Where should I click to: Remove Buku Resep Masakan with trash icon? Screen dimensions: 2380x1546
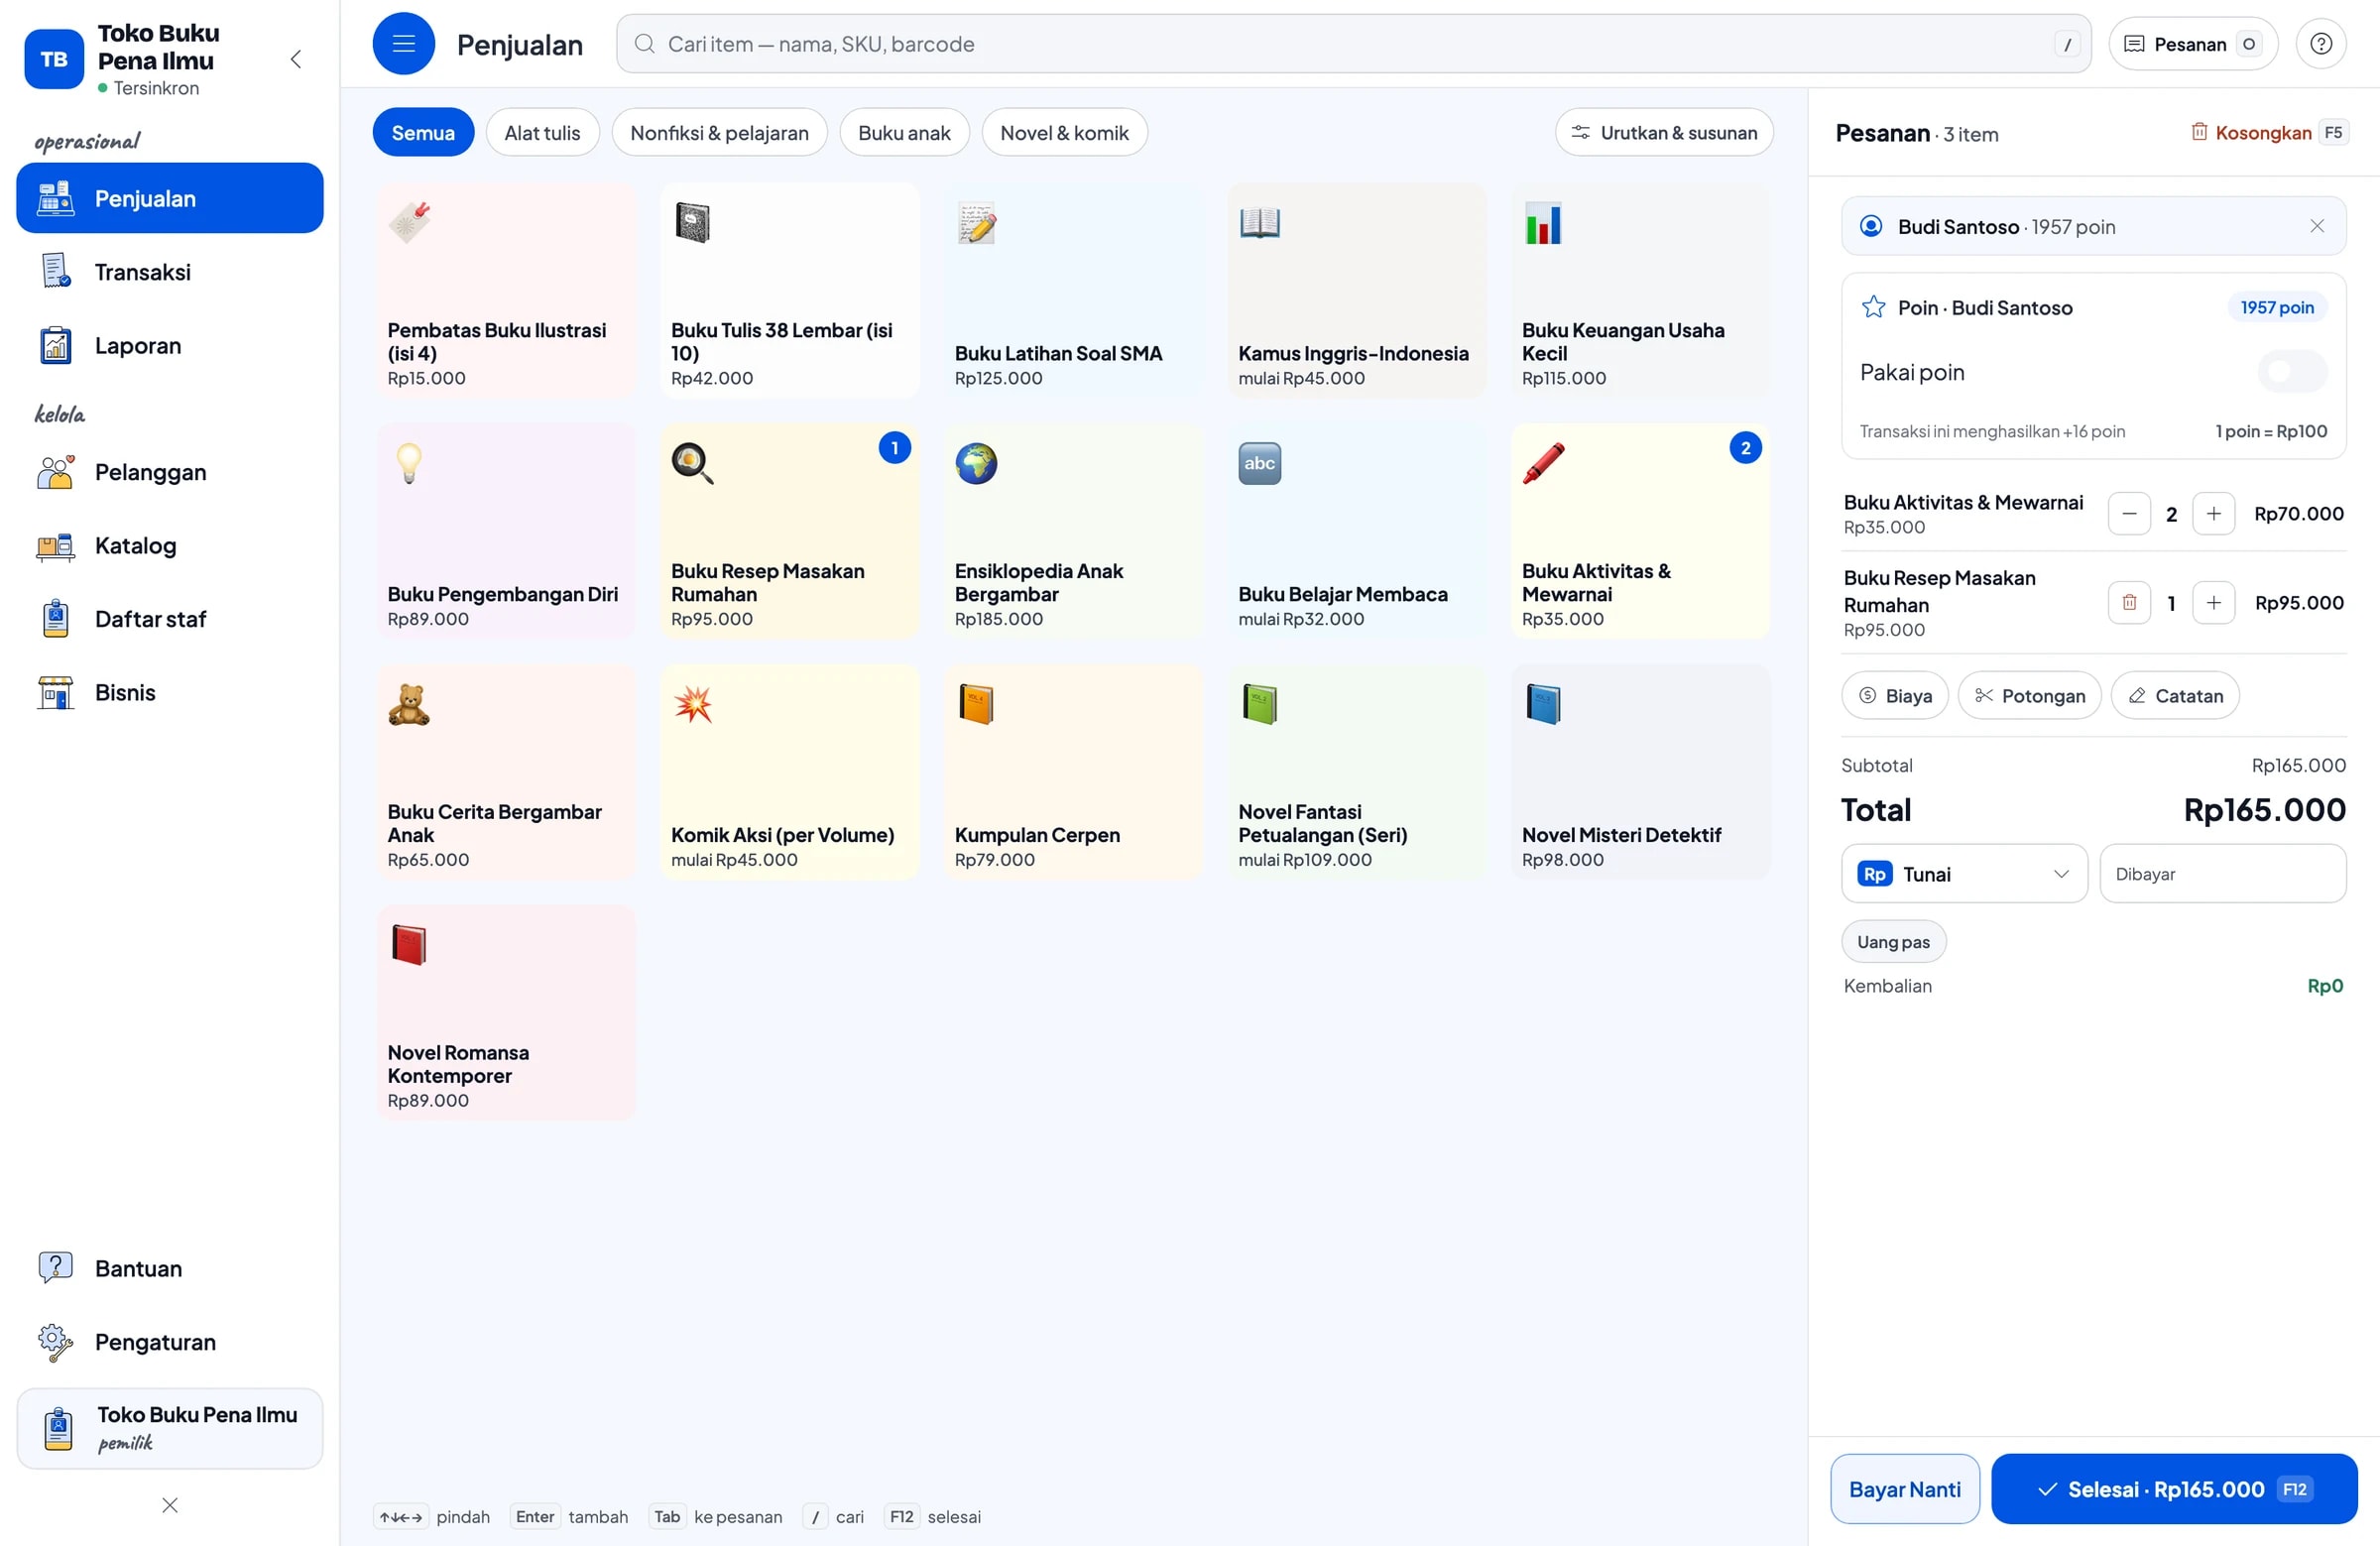(x=2129, y=603)
